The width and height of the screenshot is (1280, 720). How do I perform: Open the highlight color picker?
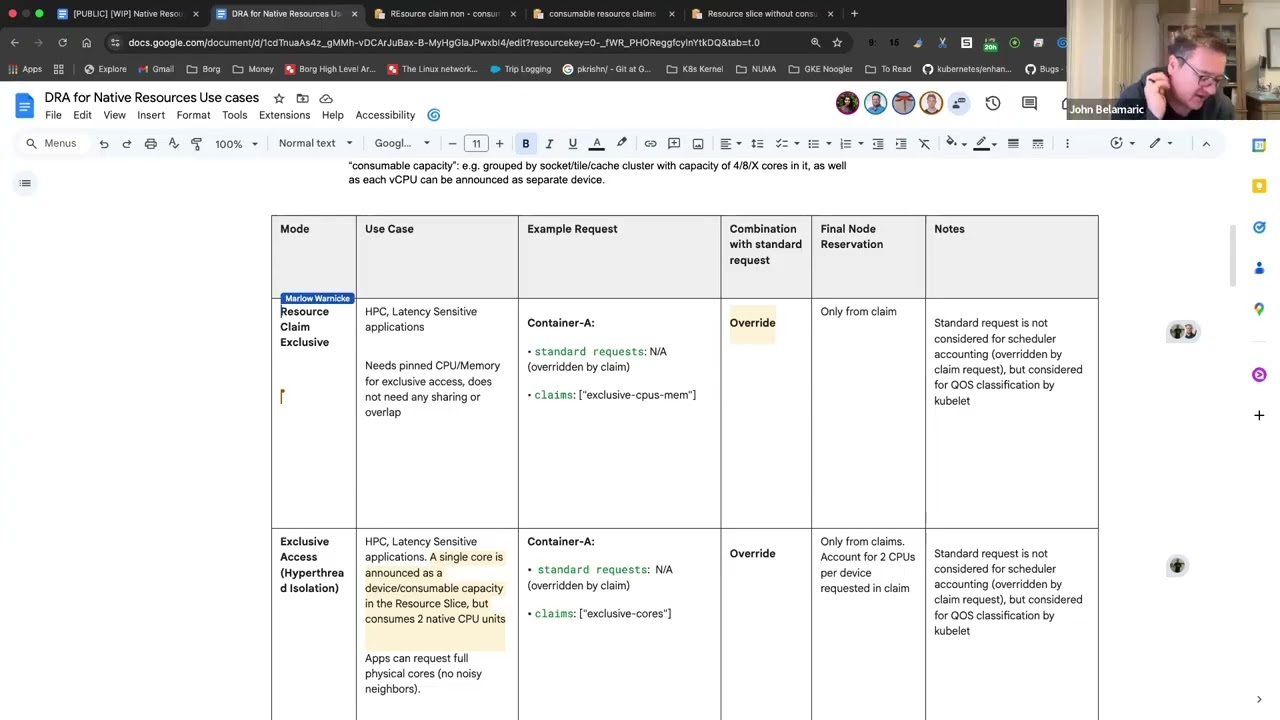click(x=621, y=144)
